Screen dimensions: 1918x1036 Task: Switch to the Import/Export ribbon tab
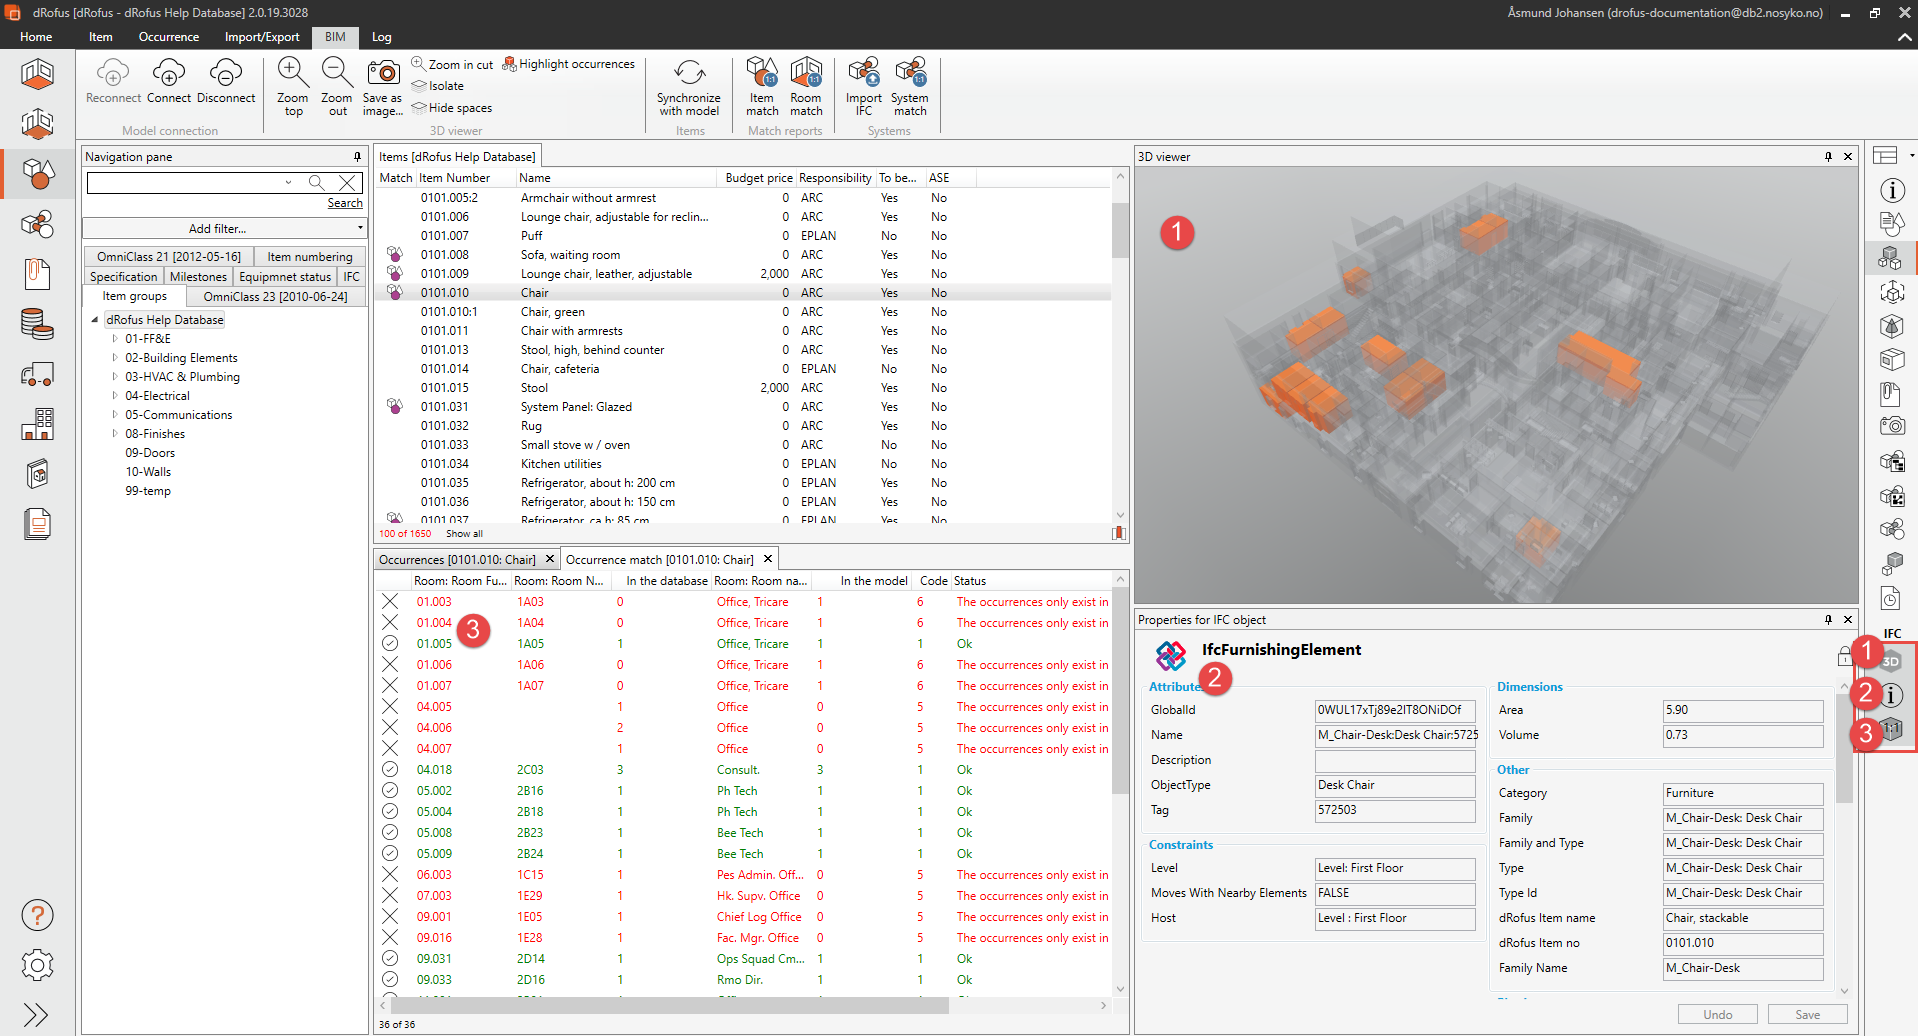coord(262,37)
